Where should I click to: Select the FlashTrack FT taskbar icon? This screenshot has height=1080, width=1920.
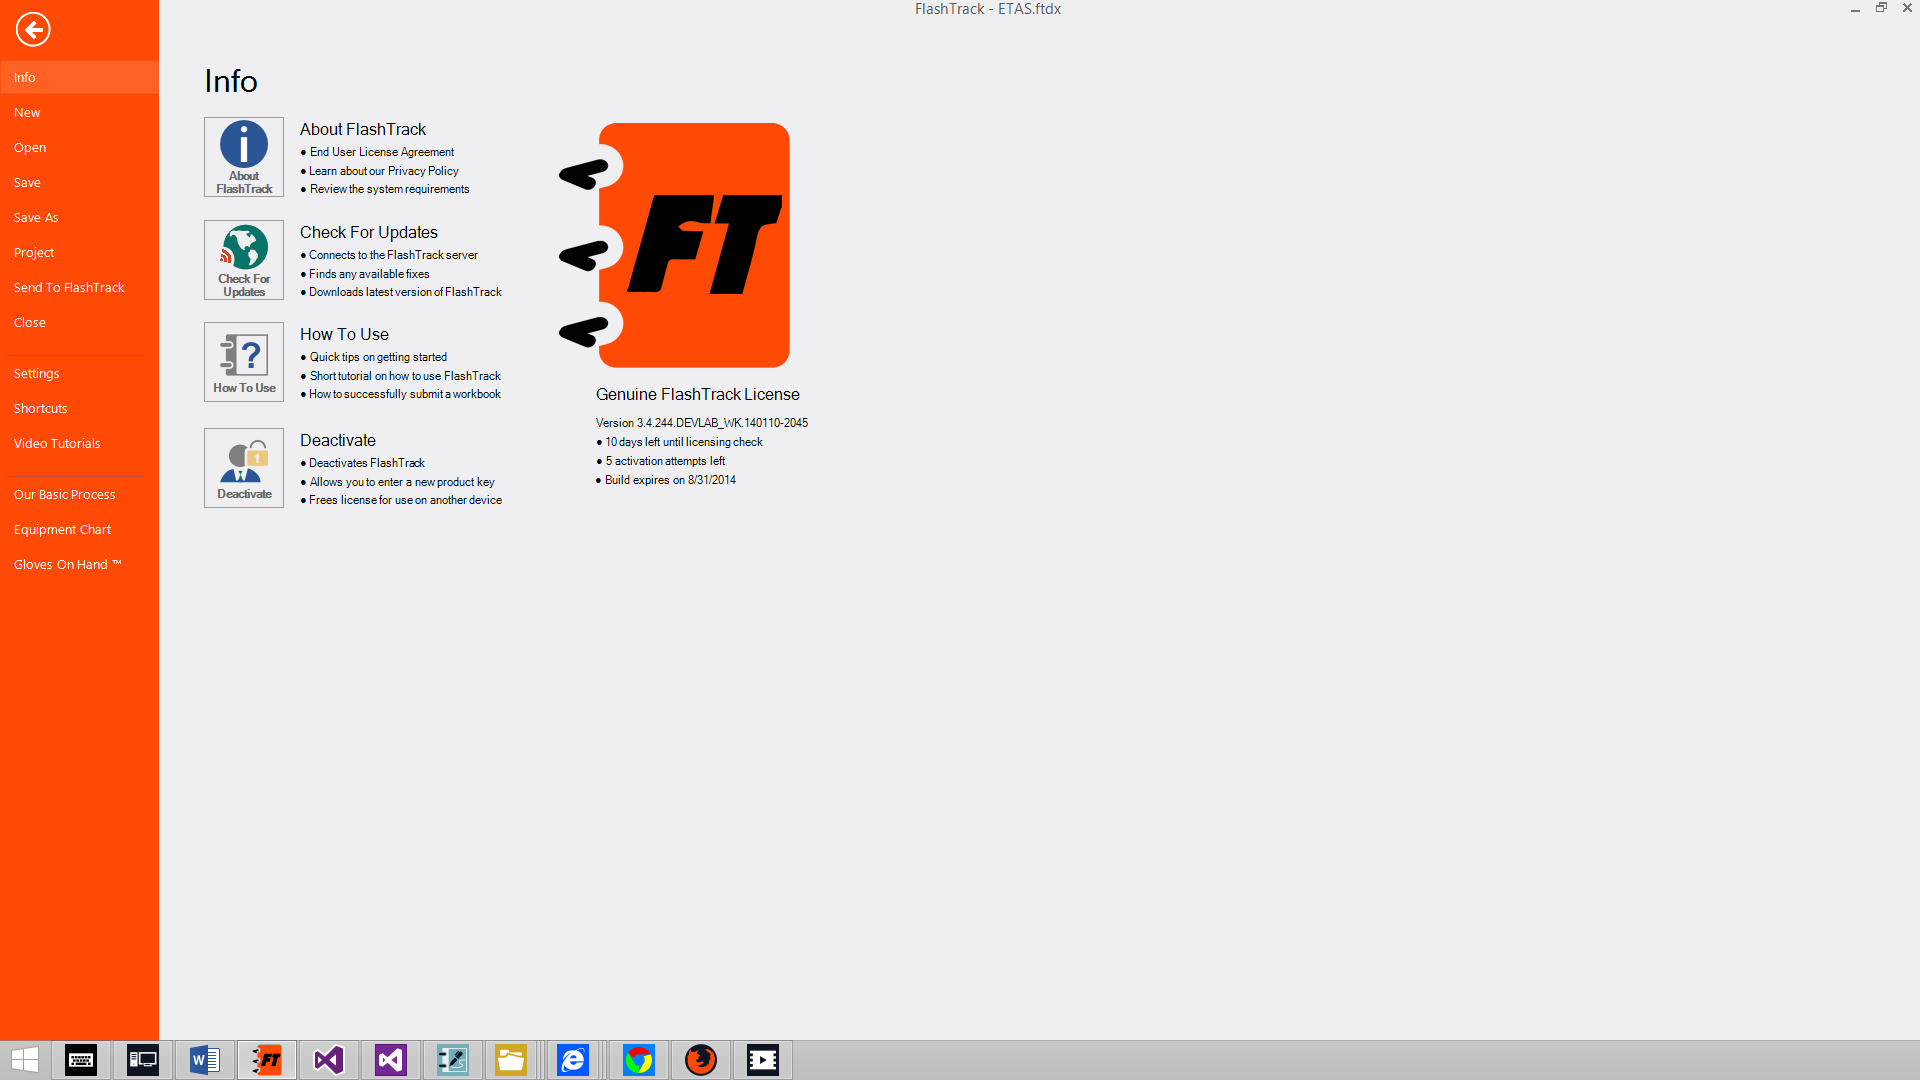tap(267, 1060)
